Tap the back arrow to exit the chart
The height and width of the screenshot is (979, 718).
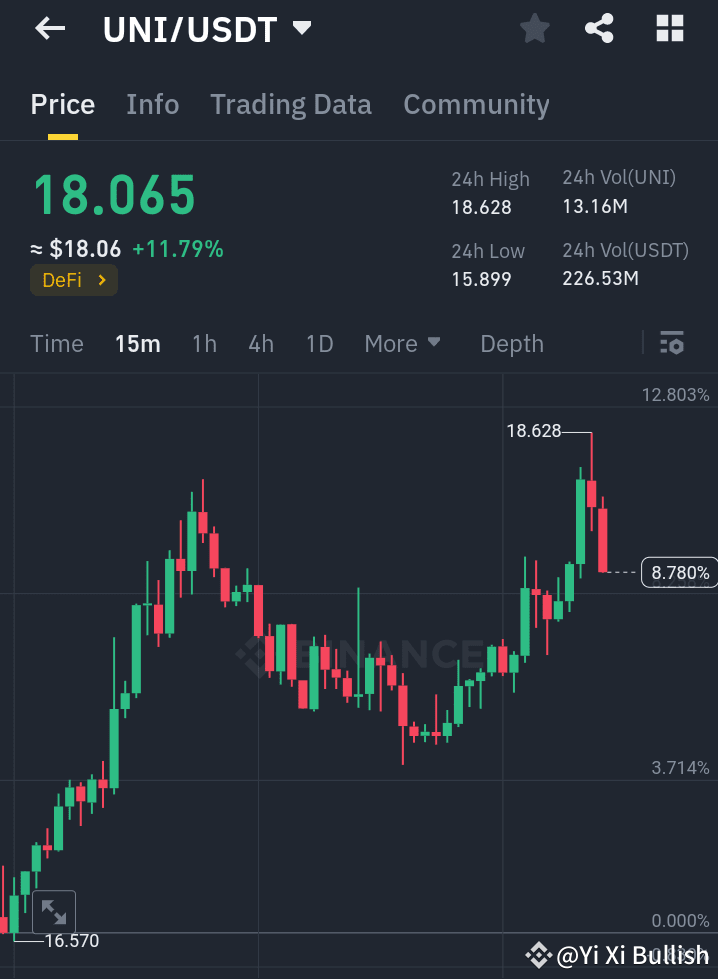point(47,28)
